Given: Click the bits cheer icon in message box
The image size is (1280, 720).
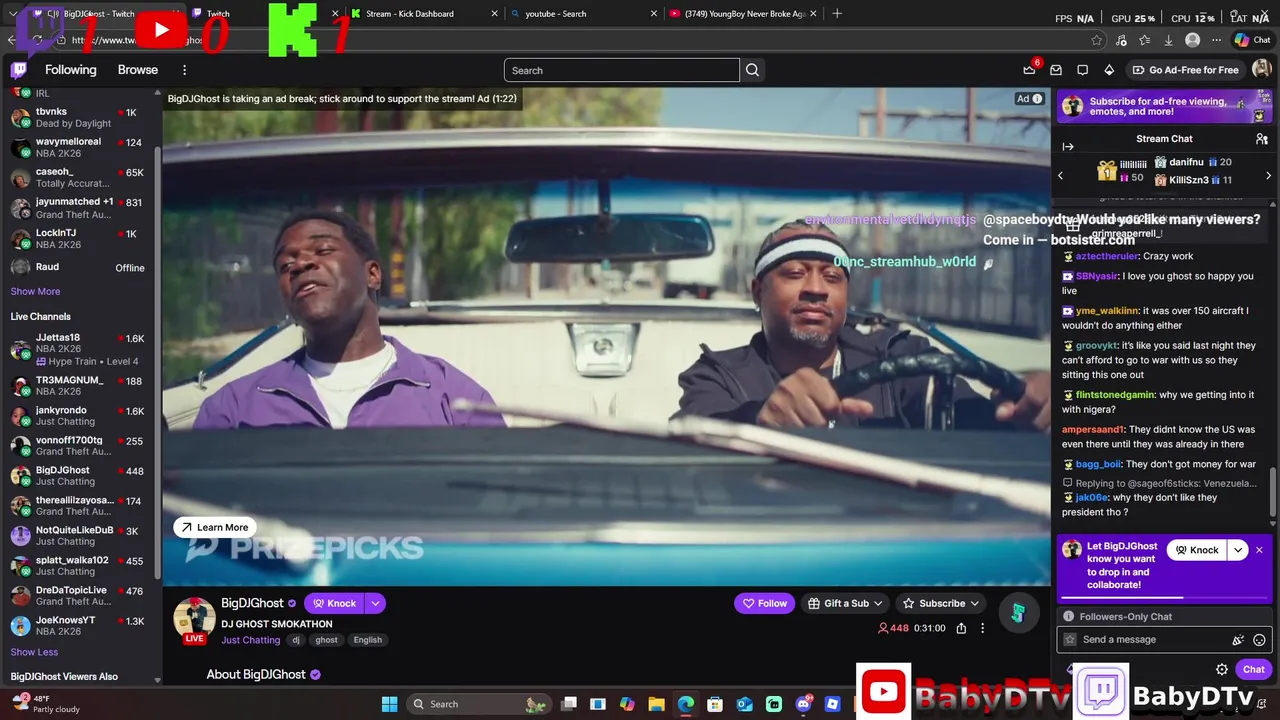Looking at the screenshot, I should tap(1238, 640).
